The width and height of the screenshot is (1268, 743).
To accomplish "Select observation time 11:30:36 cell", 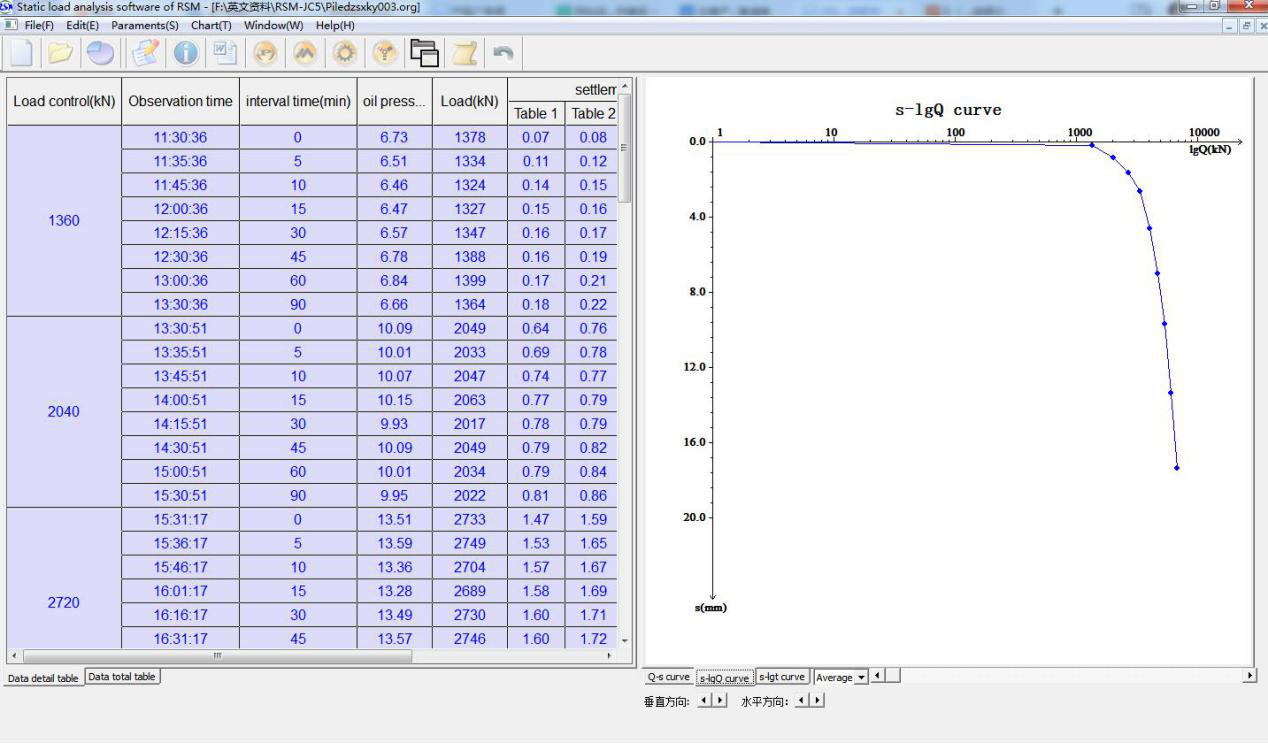I will click(180, 137).
